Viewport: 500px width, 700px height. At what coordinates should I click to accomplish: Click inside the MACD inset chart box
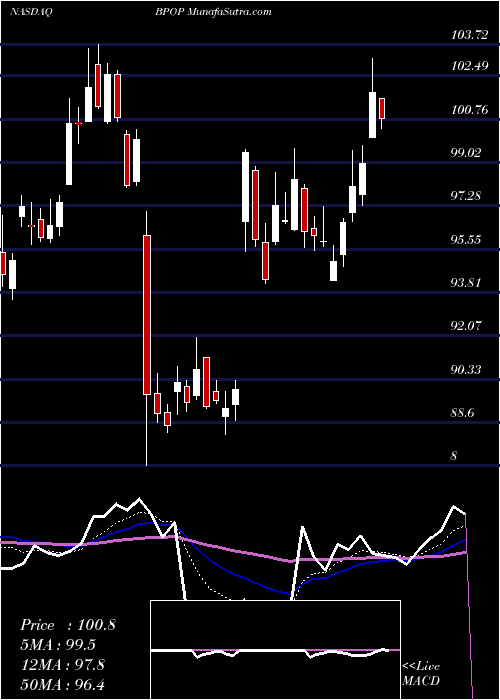click(275, 650)
